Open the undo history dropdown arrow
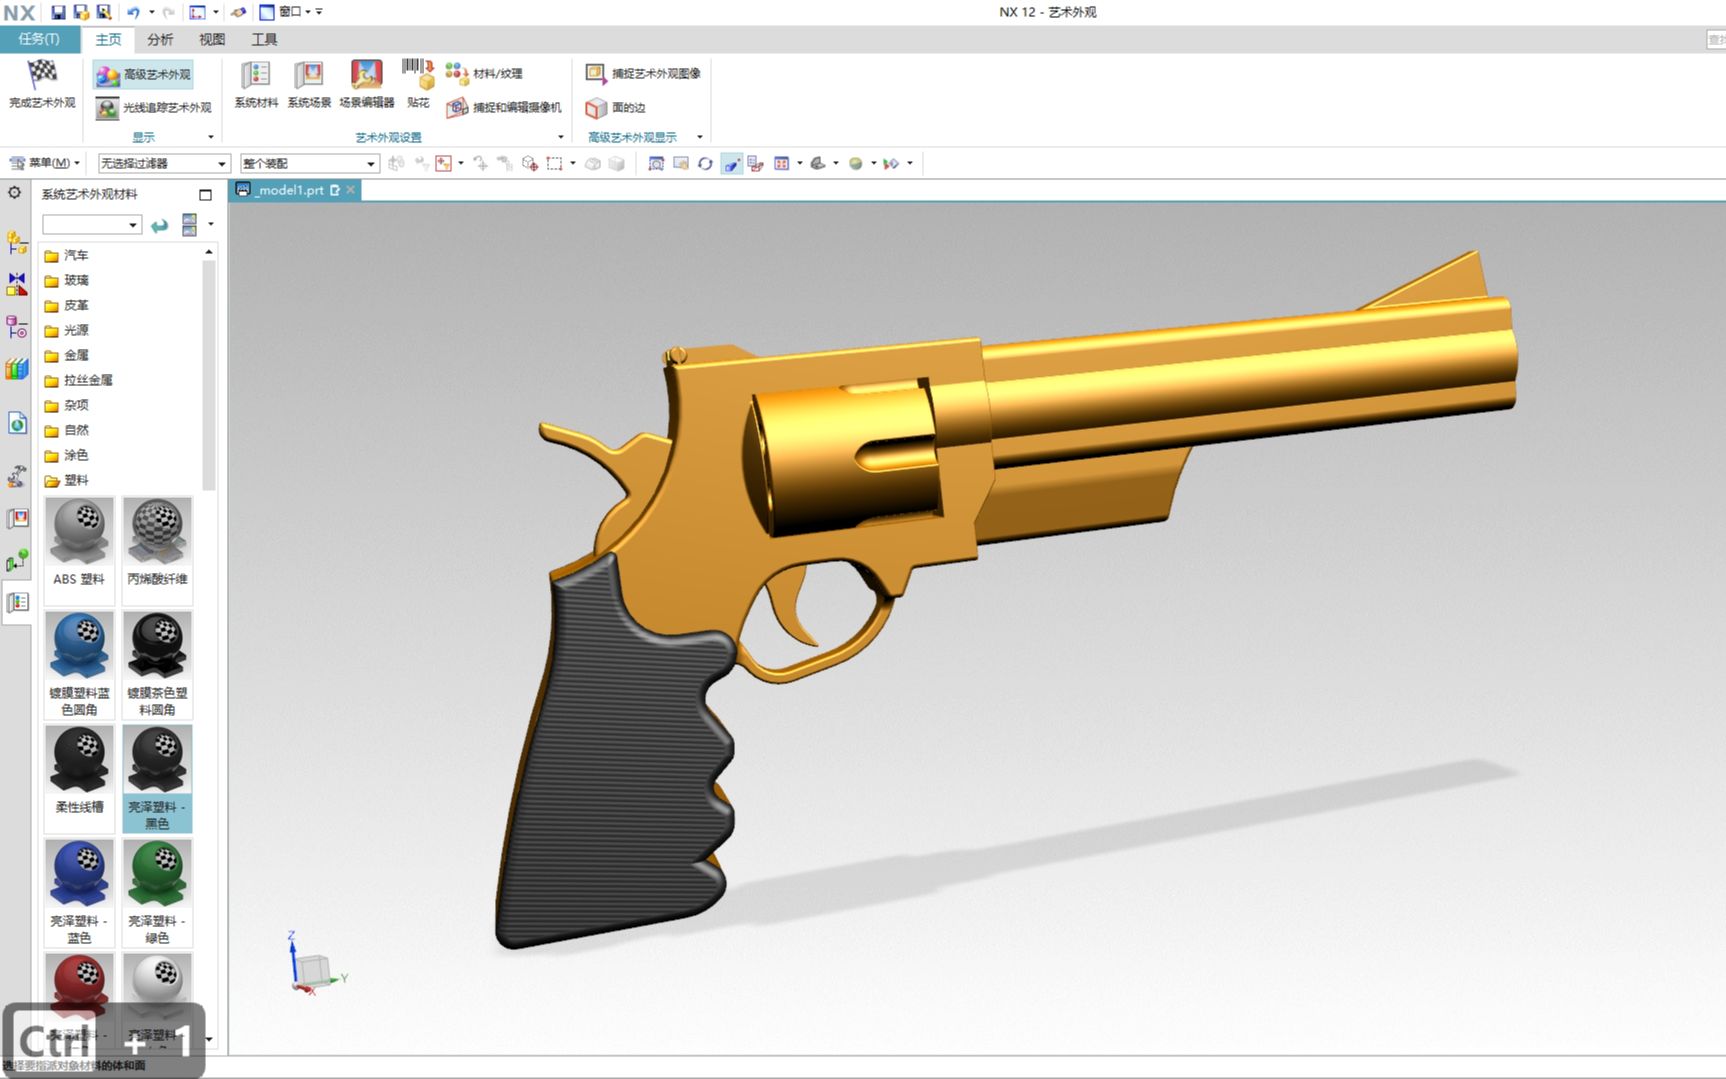The width and height of the screenshot is (1726, 1079). coord(152,12)
